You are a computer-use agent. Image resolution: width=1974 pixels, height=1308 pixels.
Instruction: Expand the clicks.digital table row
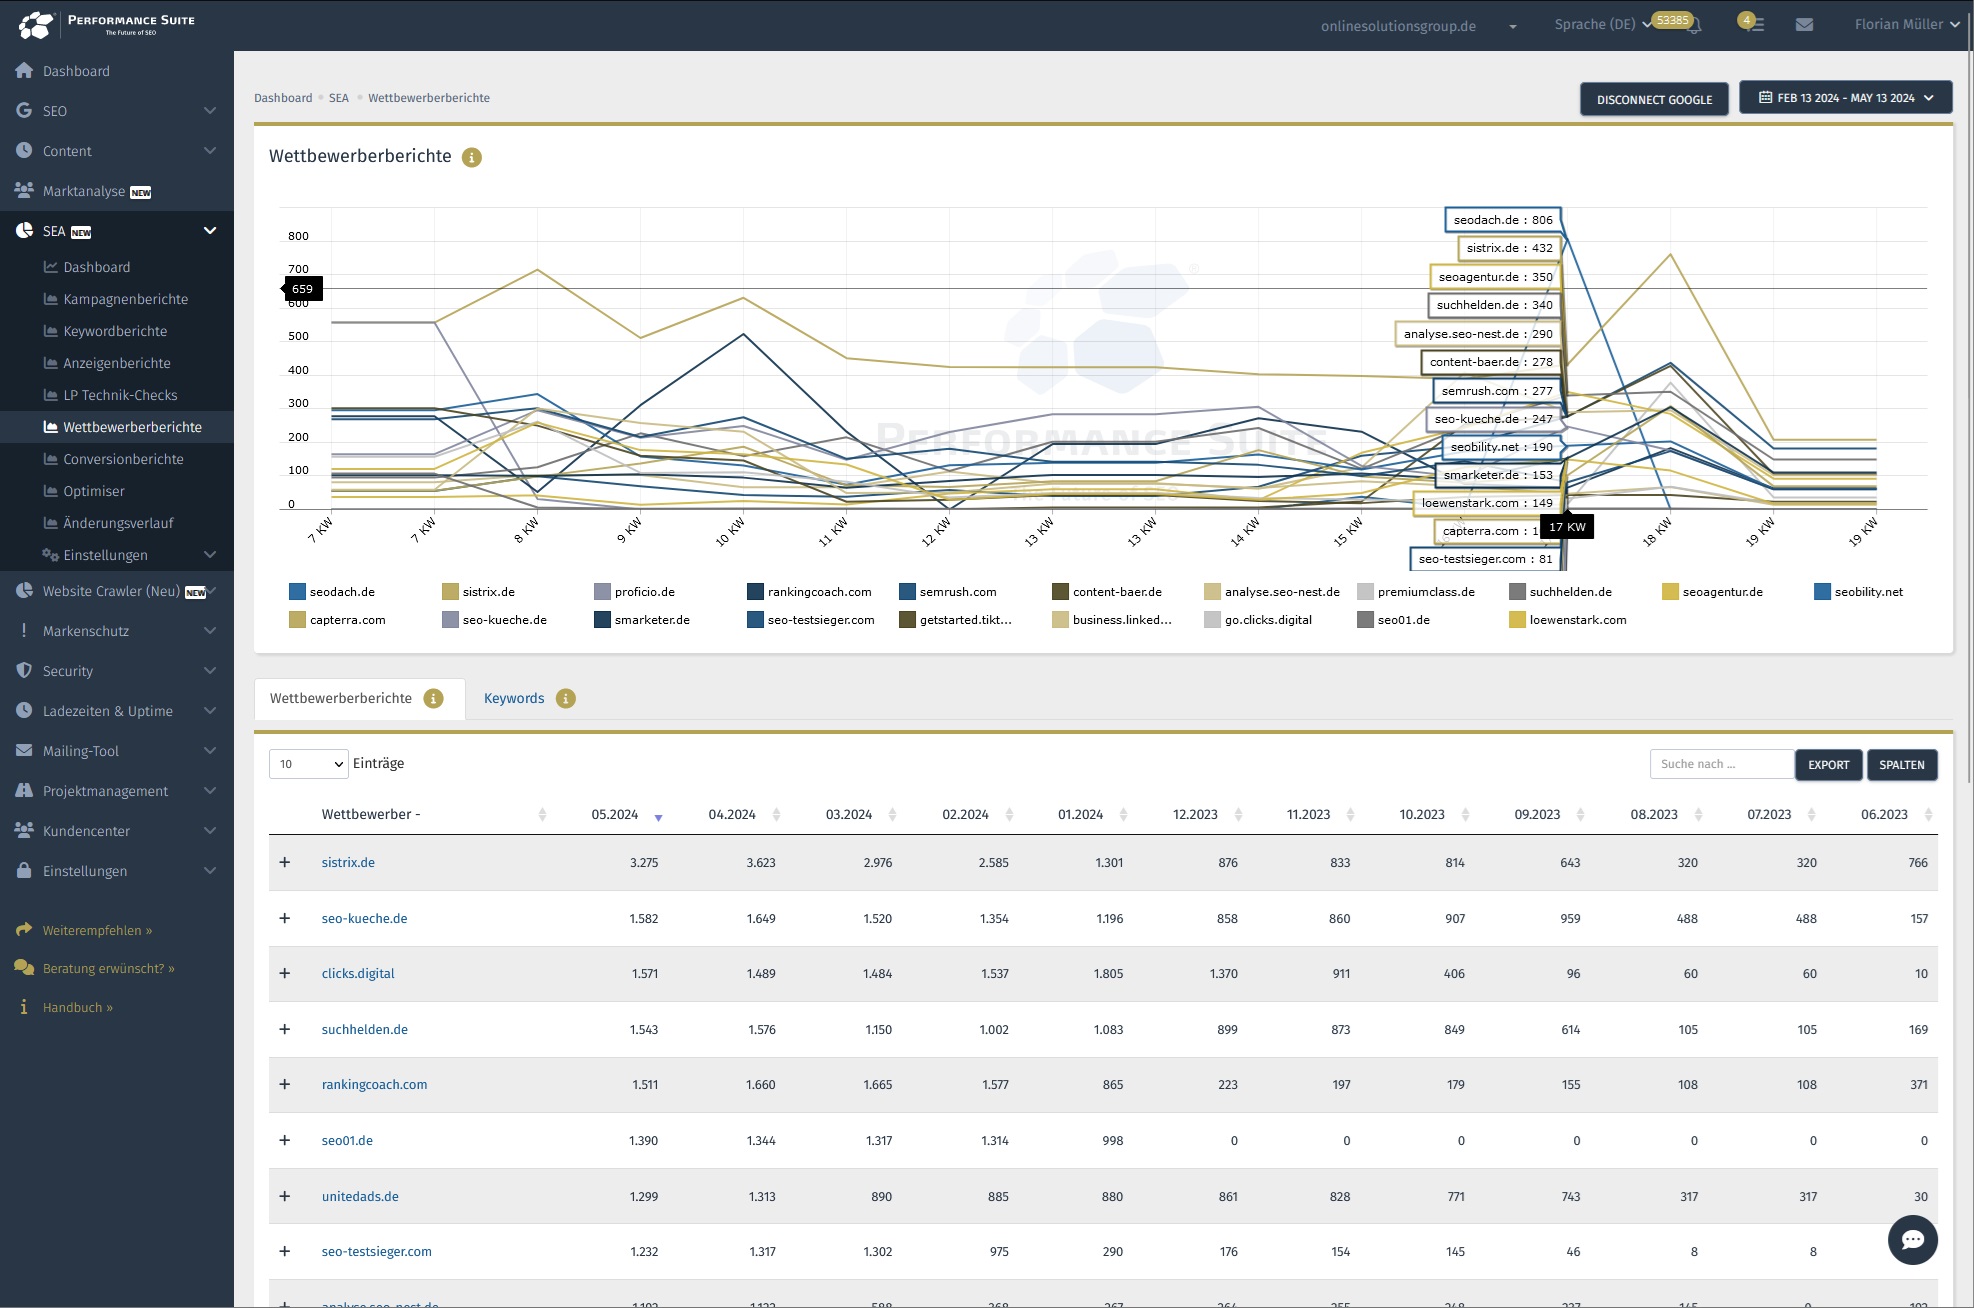pyautogui.click(x=284, y=973)
